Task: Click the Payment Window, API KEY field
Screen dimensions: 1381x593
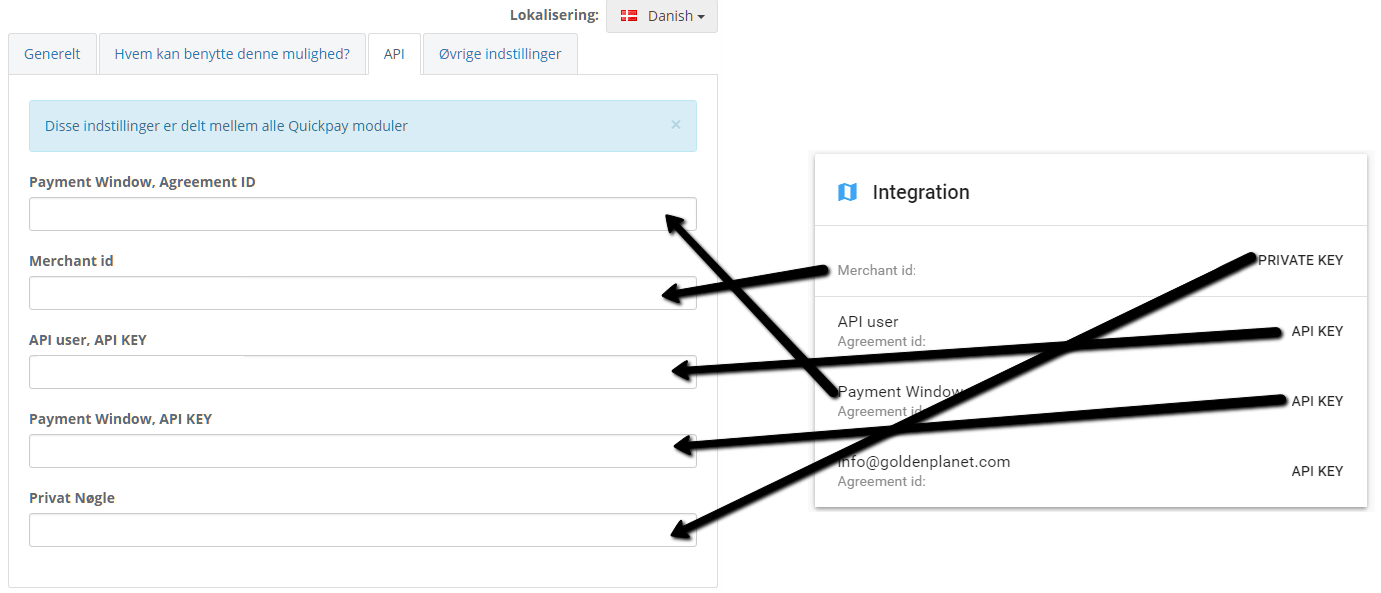Action: 363,451
